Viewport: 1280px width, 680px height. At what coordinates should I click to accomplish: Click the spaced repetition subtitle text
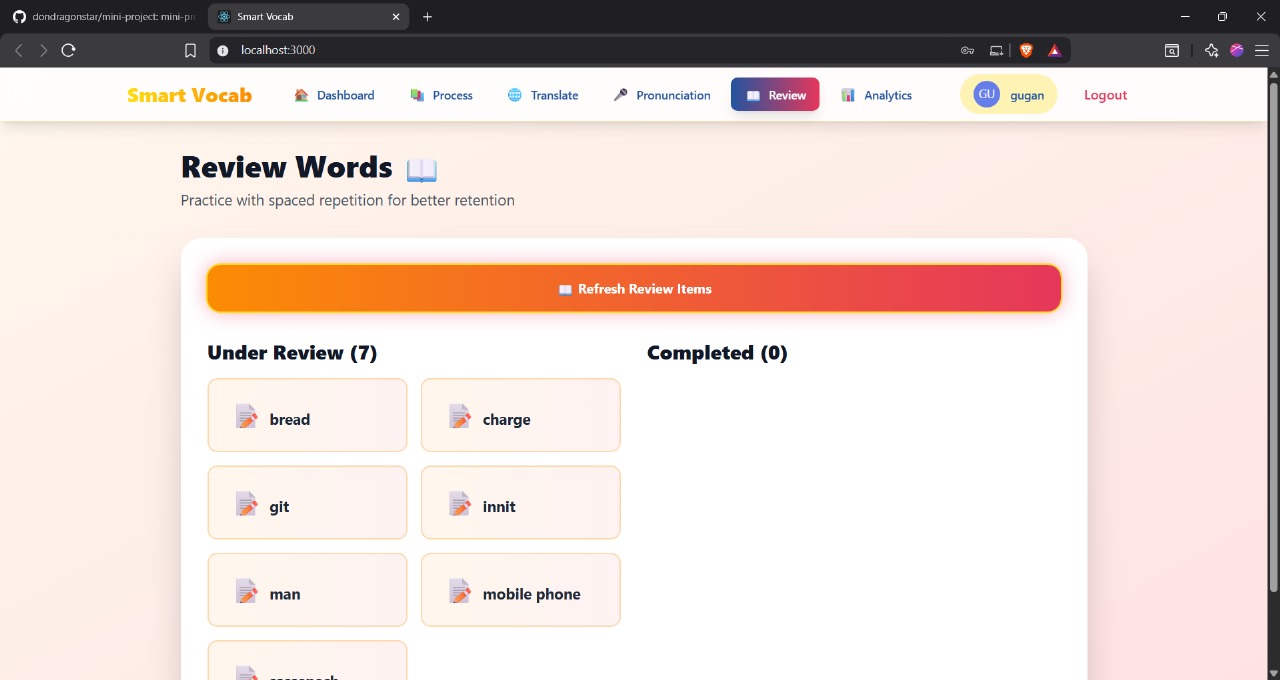coord(347,200)
